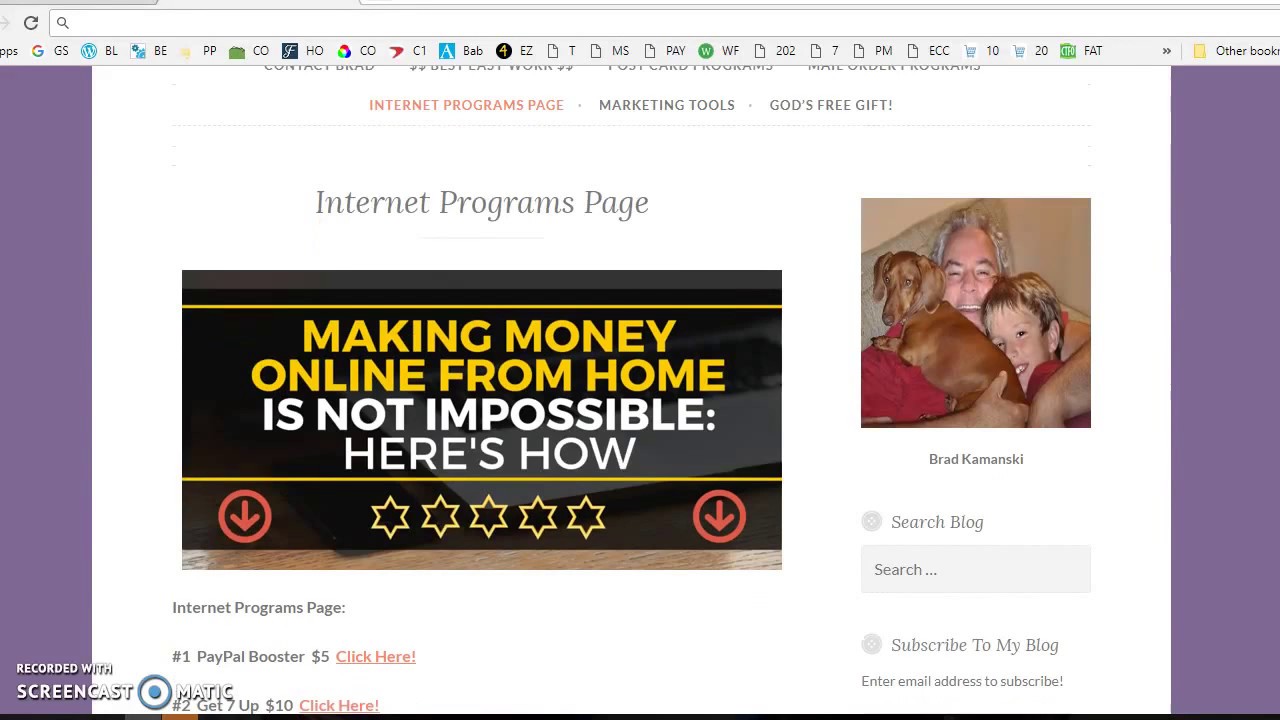Click the Internet Programs Page title heading

(x=482, y=202)
